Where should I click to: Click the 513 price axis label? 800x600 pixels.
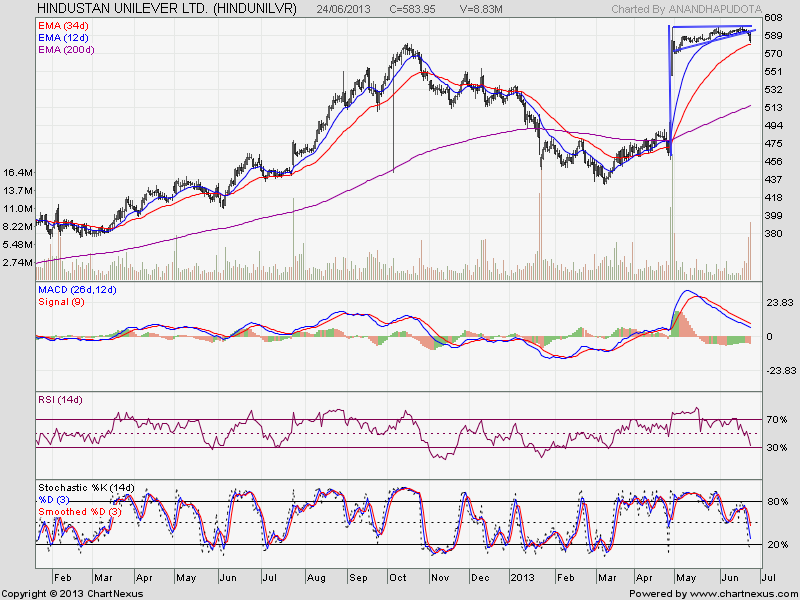coord(773,108)
